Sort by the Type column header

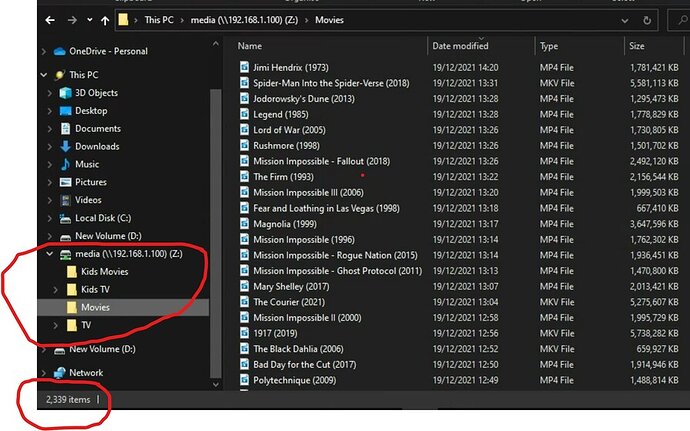549,46
